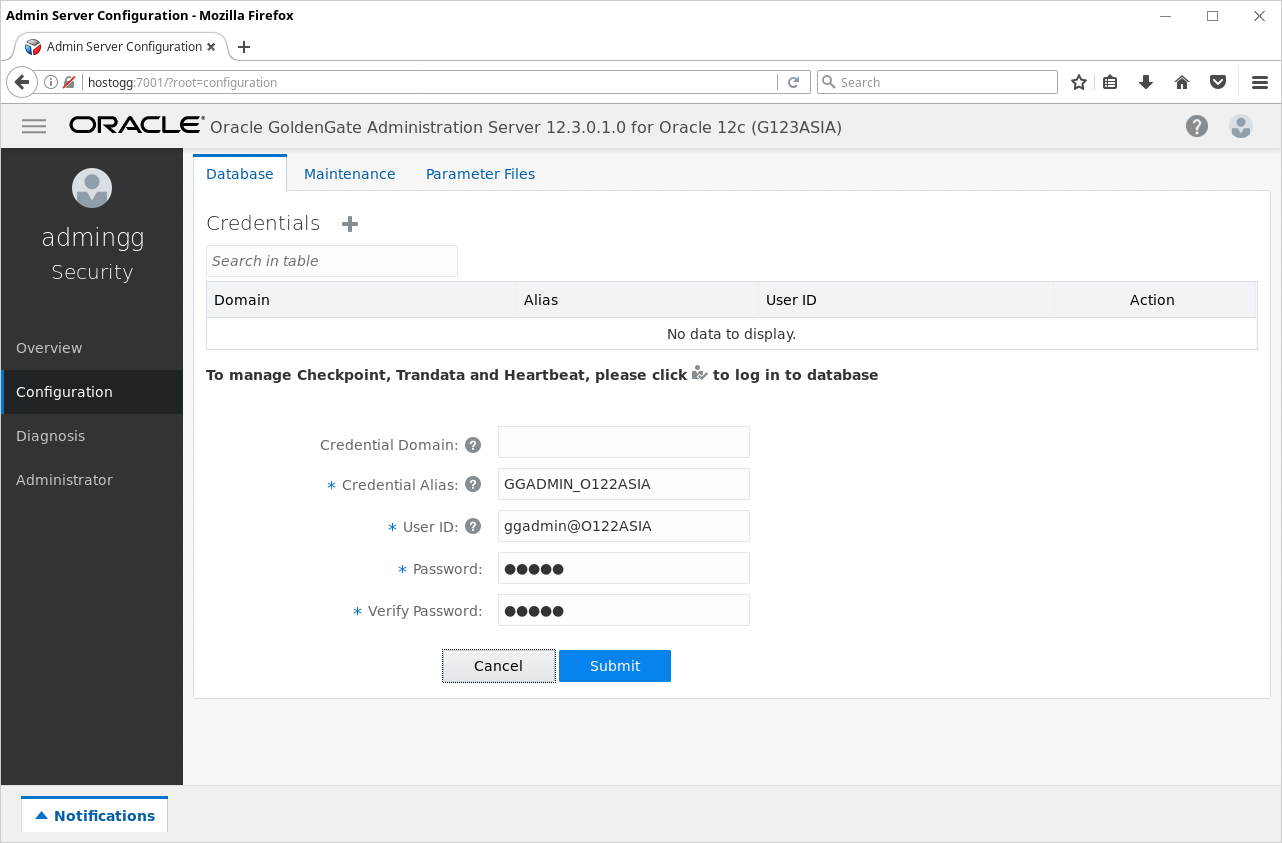Click the Password input field

pyautogui.click(x=624, y=568)
